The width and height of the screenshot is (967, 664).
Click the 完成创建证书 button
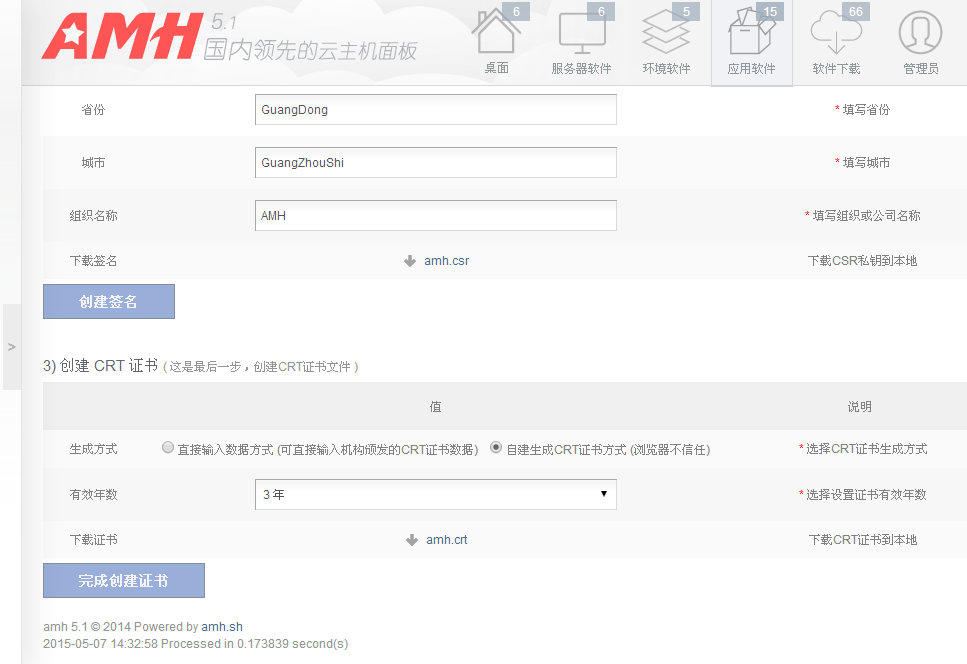124,580
